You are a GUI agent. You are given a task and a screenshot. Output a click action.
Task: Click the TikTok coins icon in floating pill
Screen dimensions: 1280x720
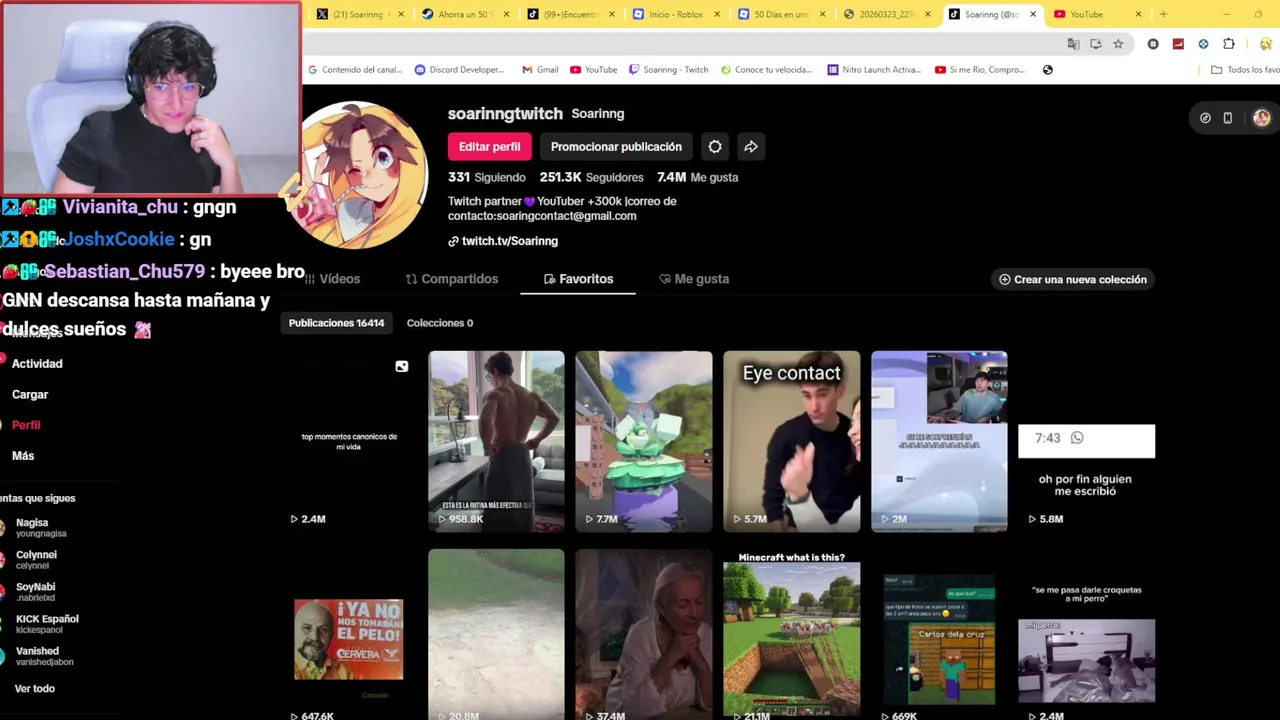coord(1205,118)
